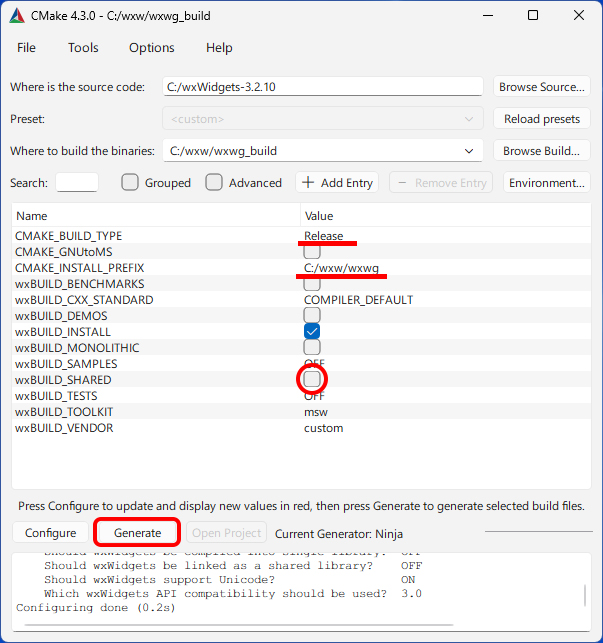The height and width of the screenshot is (643, 603).
Task: Select wxBUILD_TOOLKIT entry name
Action: click(64, 412)
